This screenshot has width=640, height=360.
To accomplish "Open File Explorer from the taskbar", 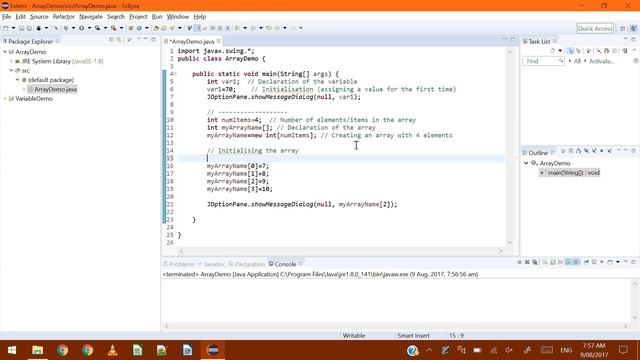I will (38, 350).
